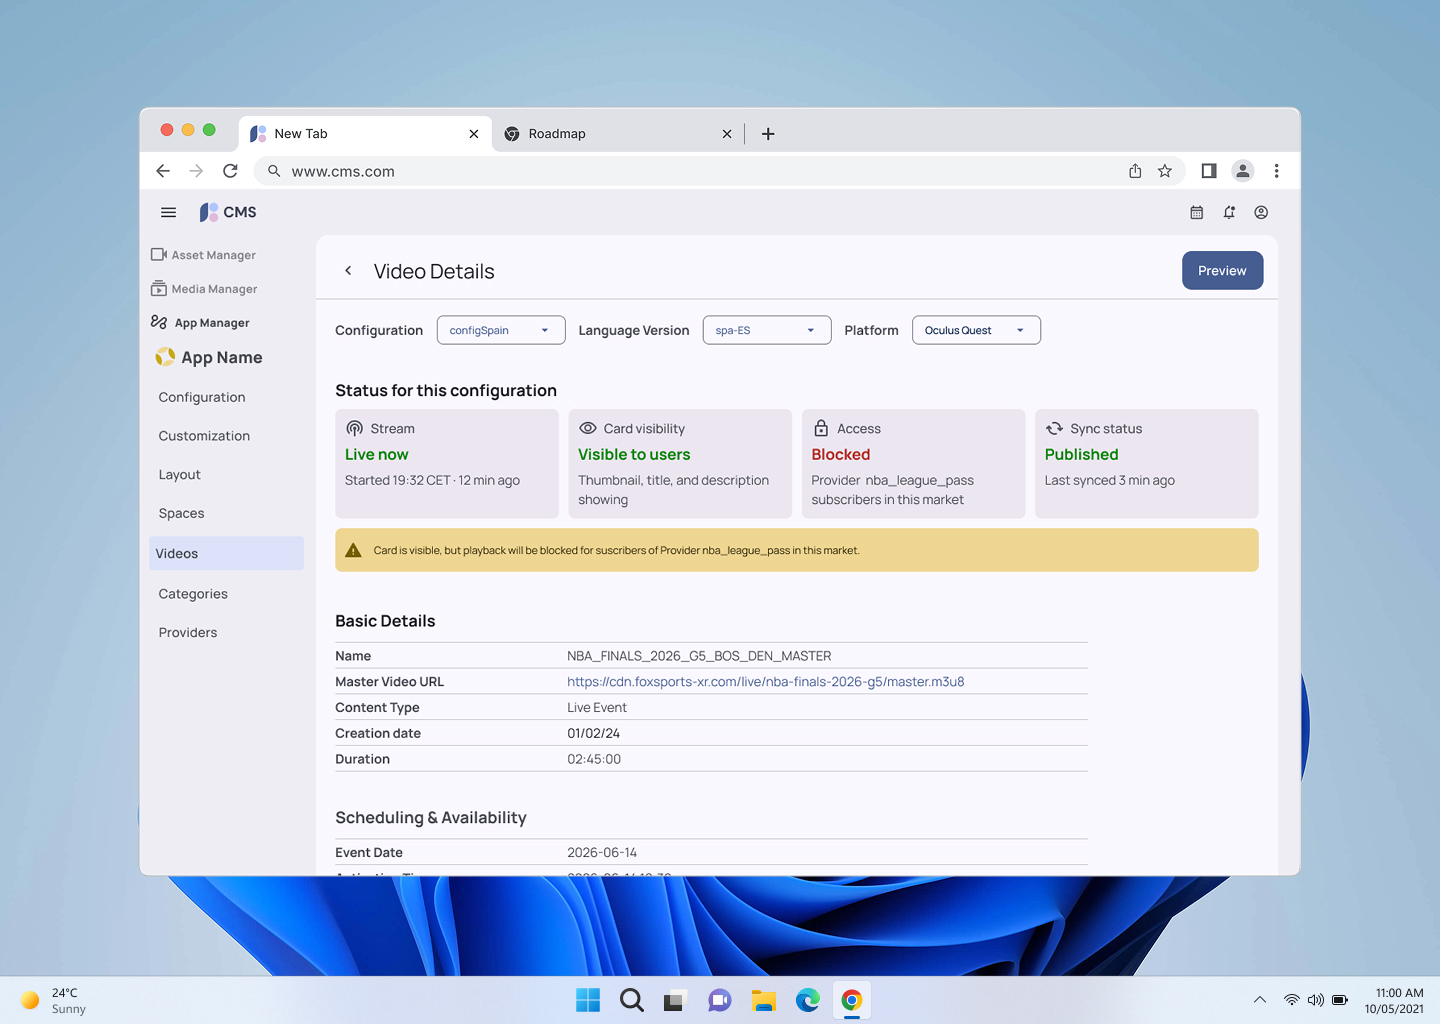Close the New Tab tab

point(474,134)
